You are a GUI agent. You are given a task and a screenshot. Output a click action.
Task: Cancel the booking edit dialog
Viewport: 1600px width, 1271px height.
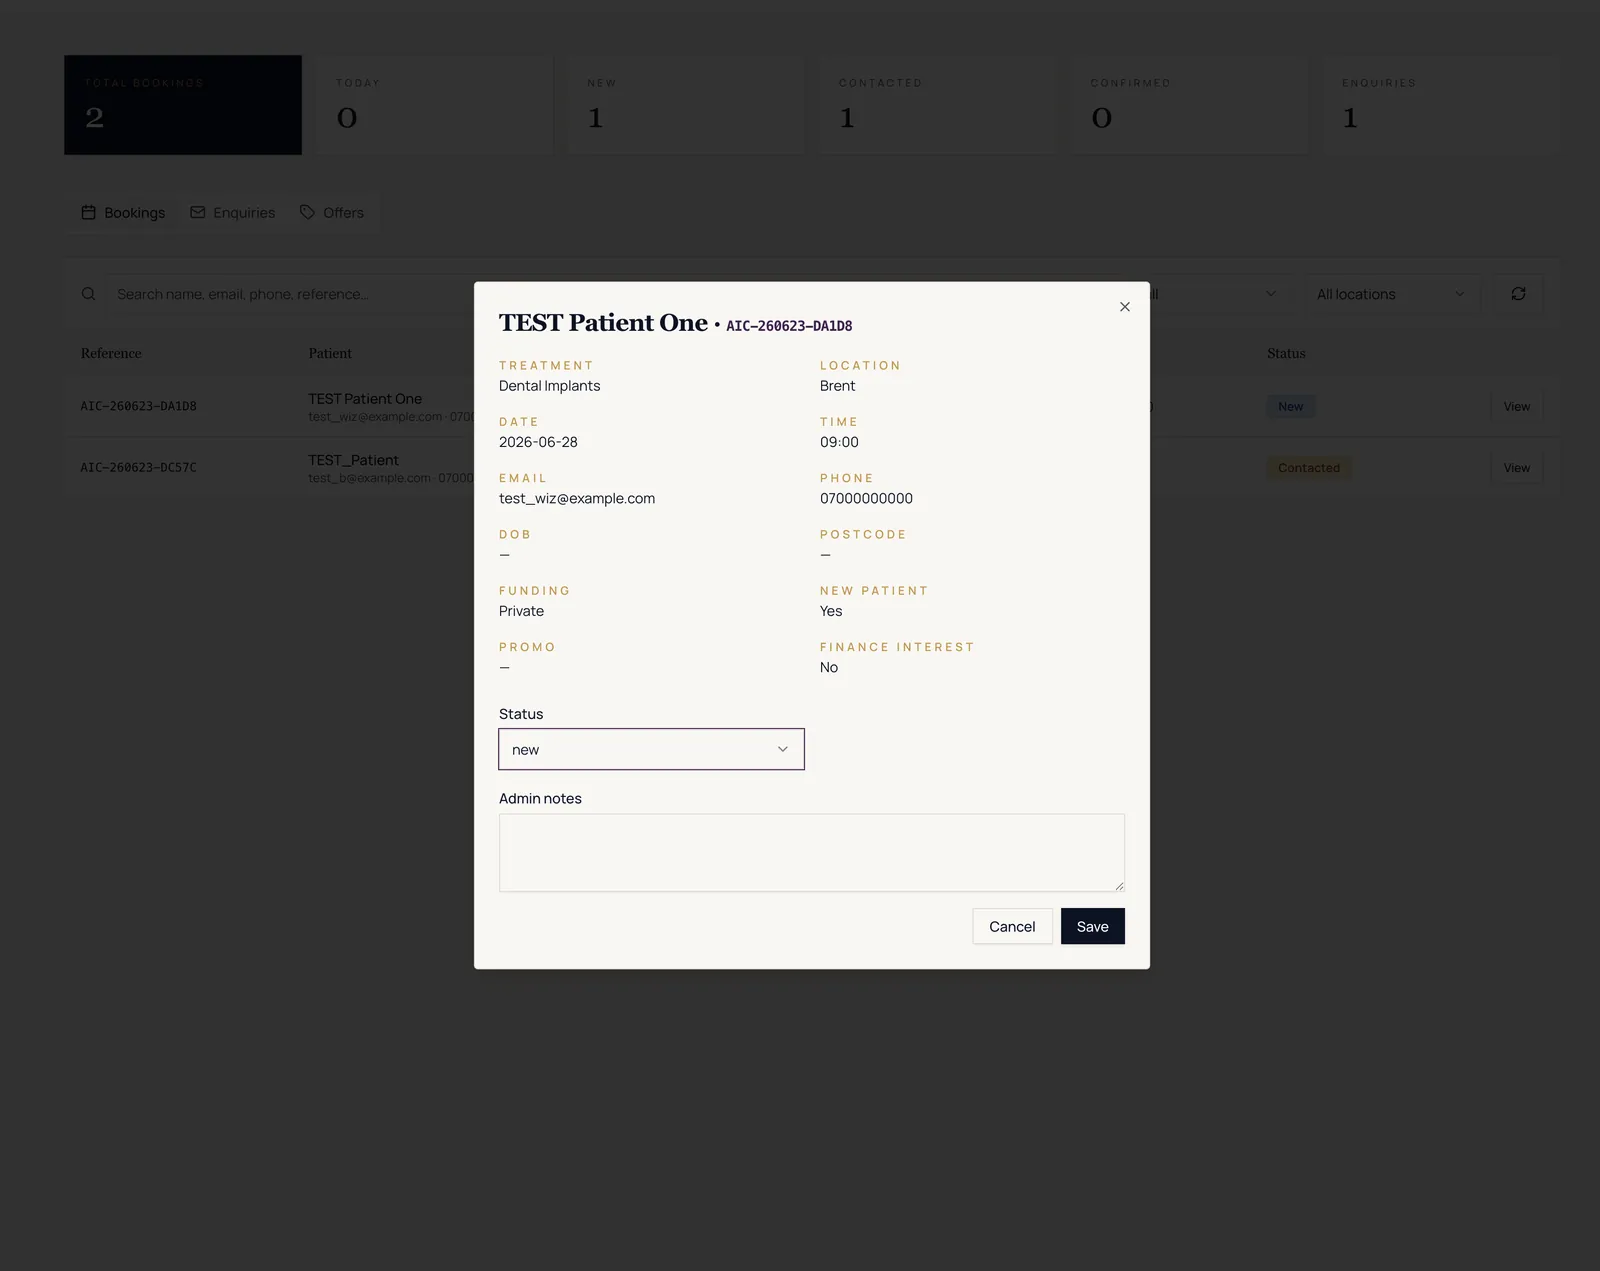(1012, 926)
